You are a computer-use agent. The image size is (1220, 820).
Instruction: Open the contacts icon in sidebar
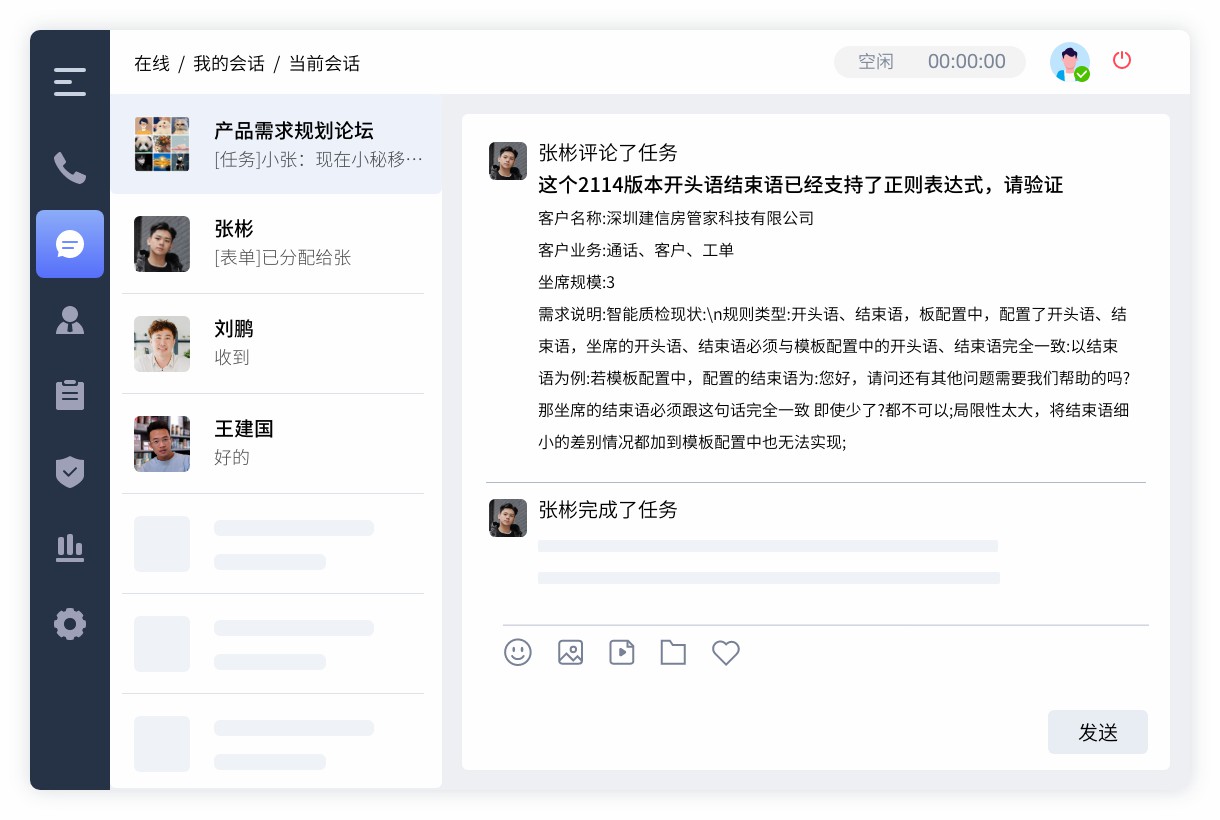pos(70,320)
